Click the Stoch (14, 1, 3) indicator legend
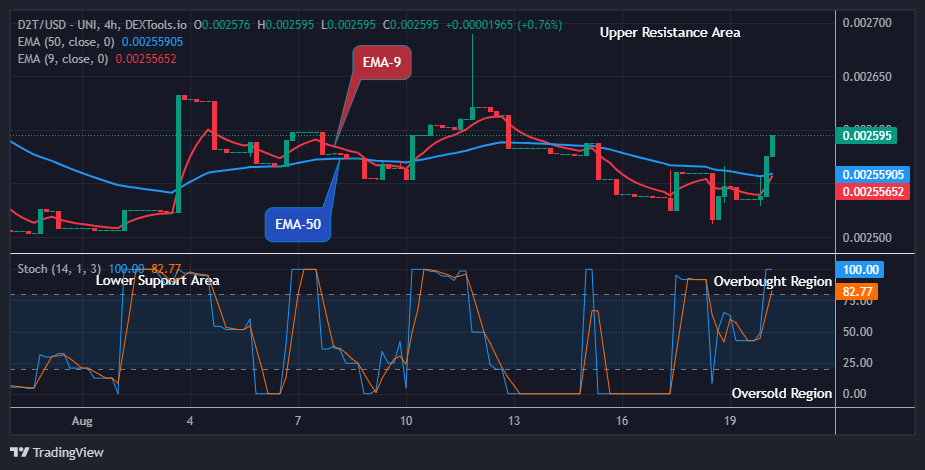This screenshot has width=925, height=470. click(59, 269)
